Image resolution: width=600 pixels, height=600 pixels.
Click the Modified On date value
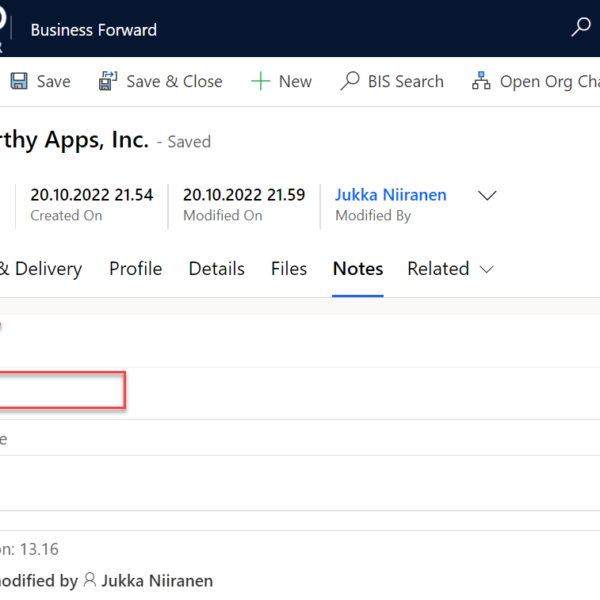(244, 195)
